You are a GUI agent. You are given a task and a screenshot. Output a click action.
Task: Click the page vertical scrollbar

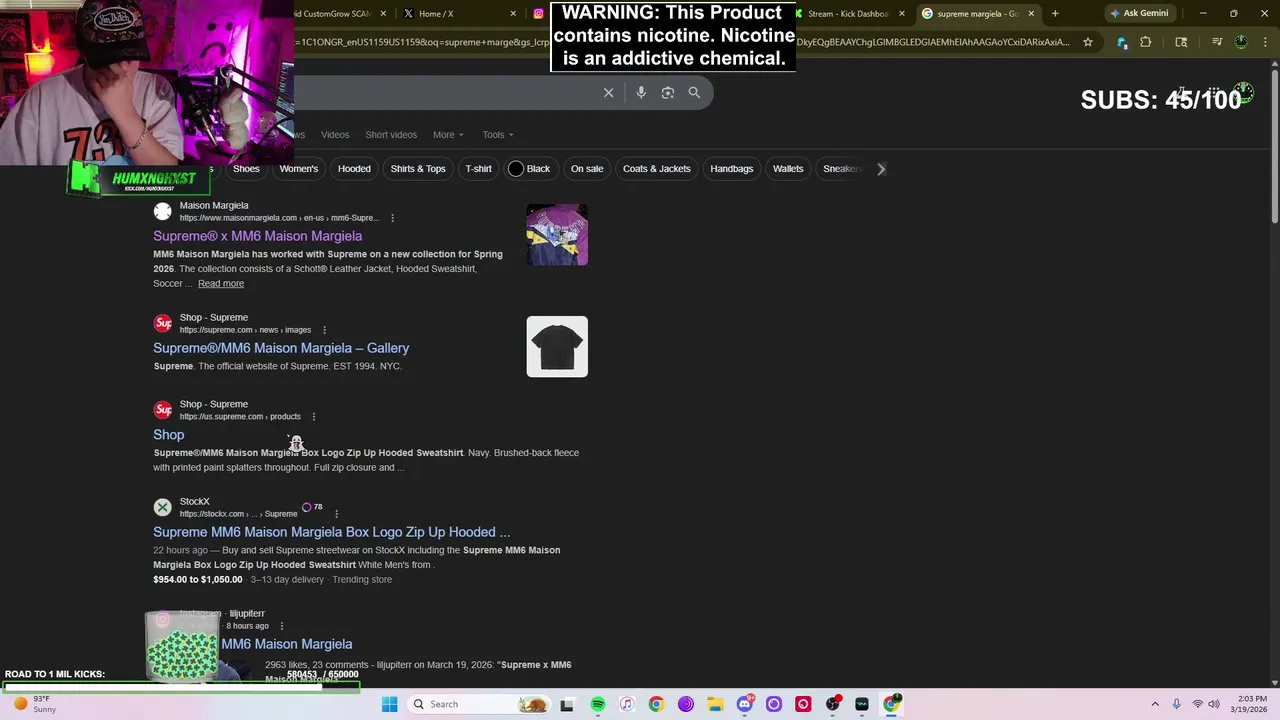click(1274, 142)
